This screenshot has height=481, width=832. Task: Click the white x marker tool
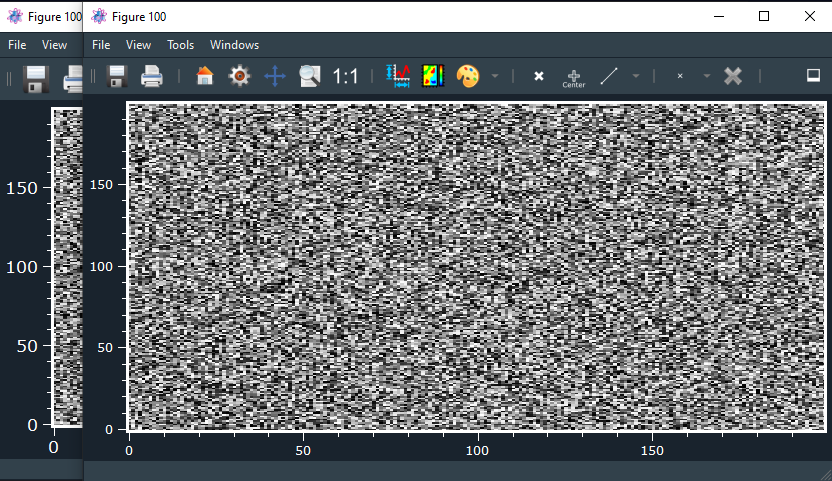click(539, 76)
